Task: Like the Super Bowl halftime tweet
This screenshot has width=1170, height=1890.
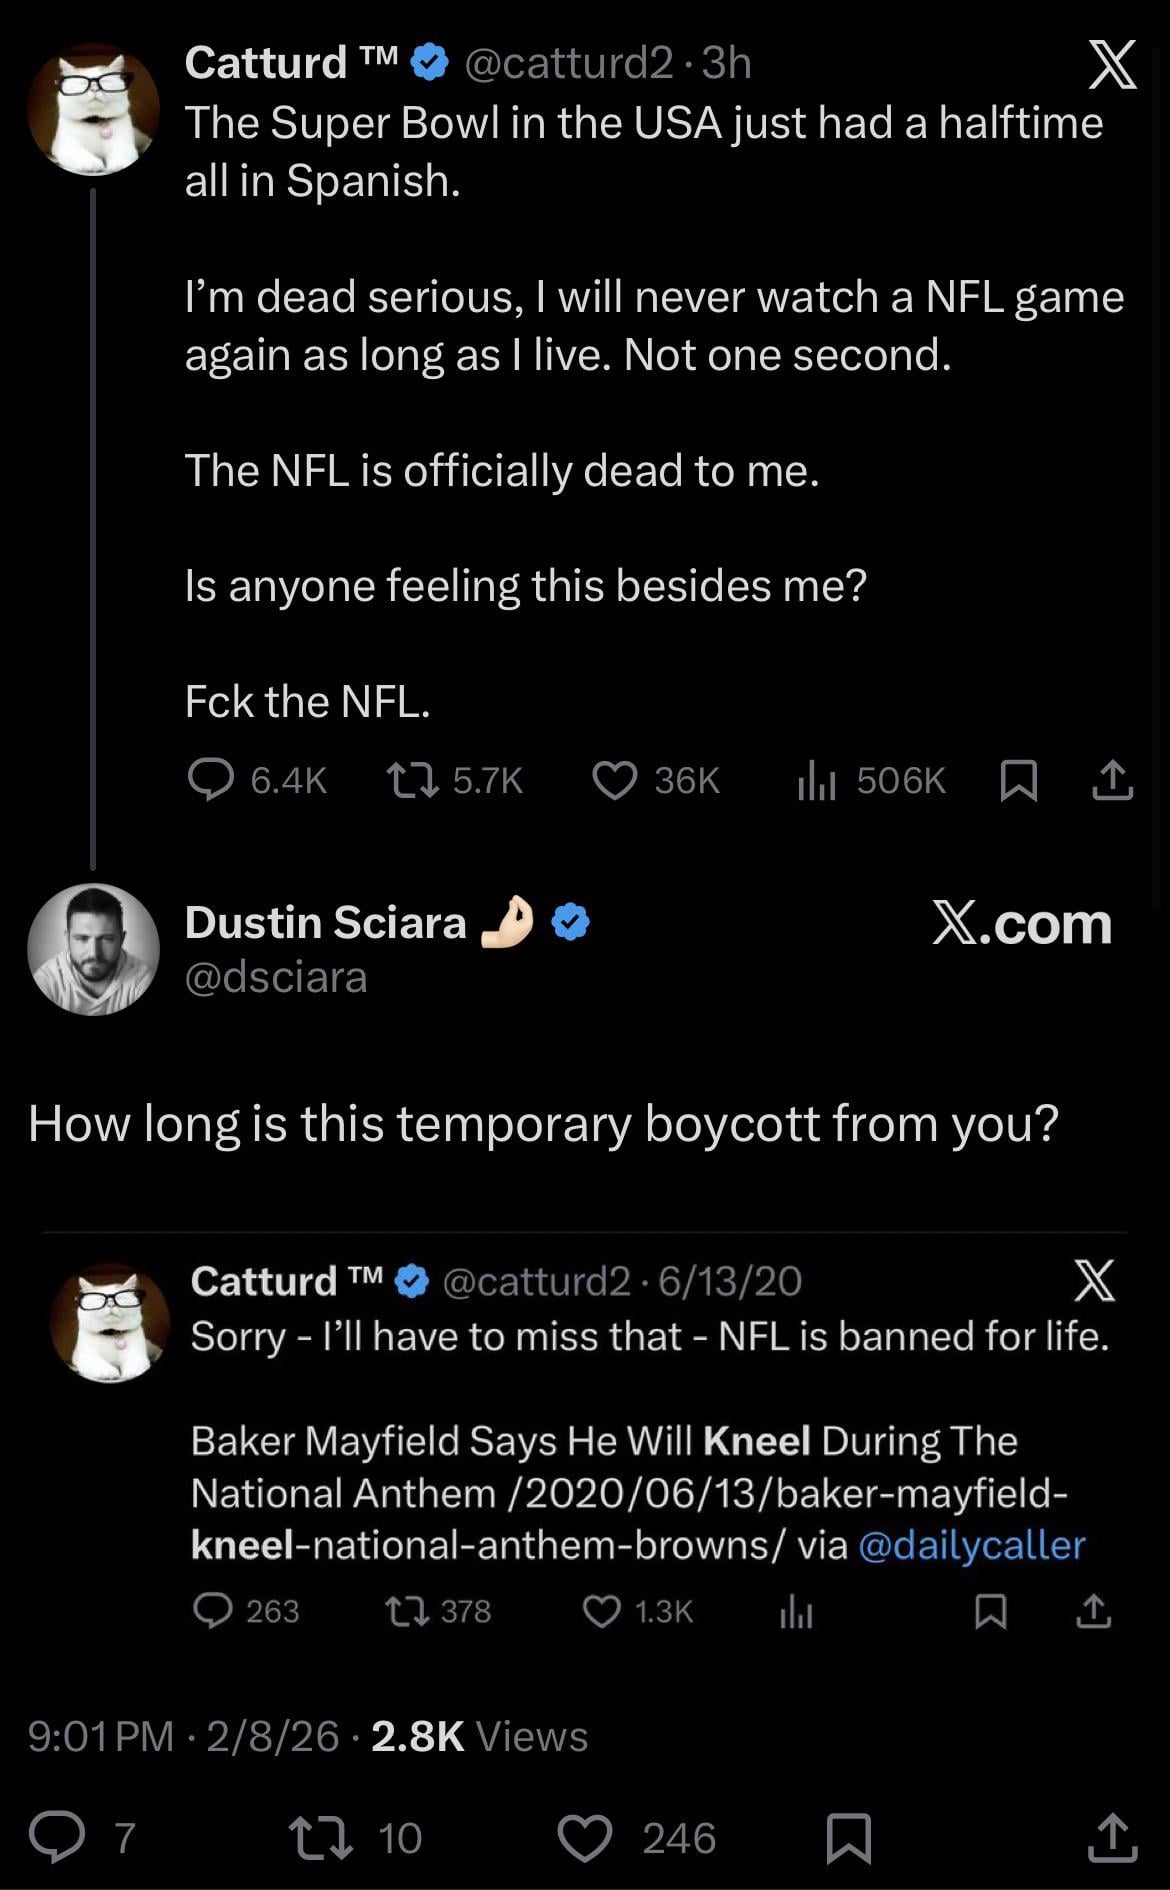Action: 614,780
